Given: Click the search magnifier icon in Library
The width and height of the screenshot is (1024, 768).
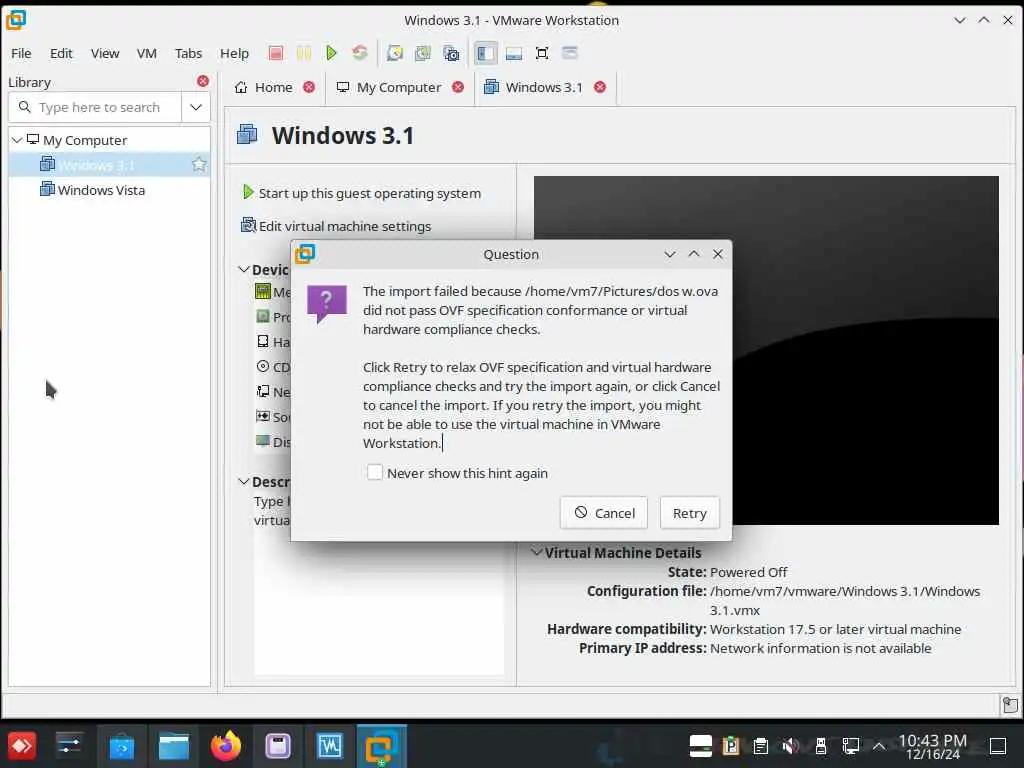Looking at the screenshot, I should point(25,106).
